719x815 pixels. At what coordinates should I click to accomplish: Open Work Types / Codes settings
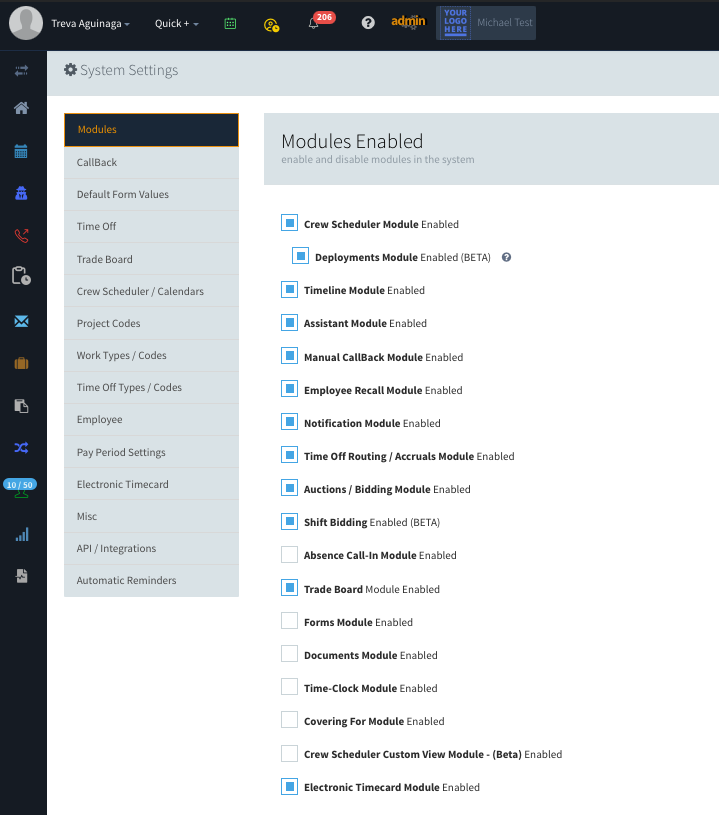pos(151,356)
